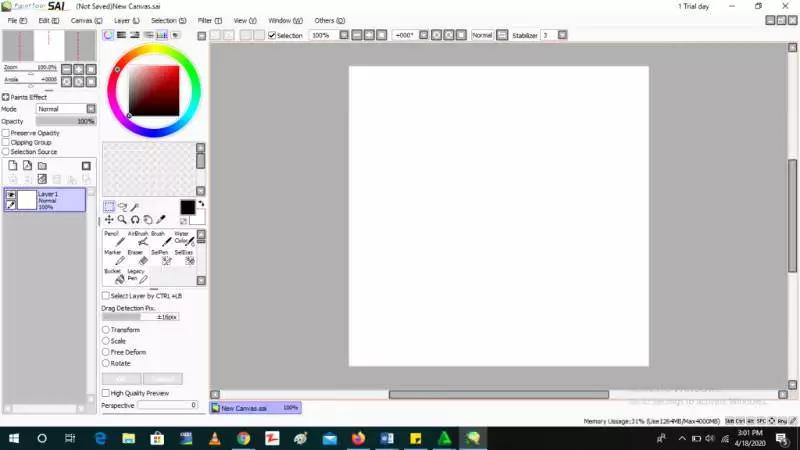Select the Magic Wand tool

coord(135,207)
